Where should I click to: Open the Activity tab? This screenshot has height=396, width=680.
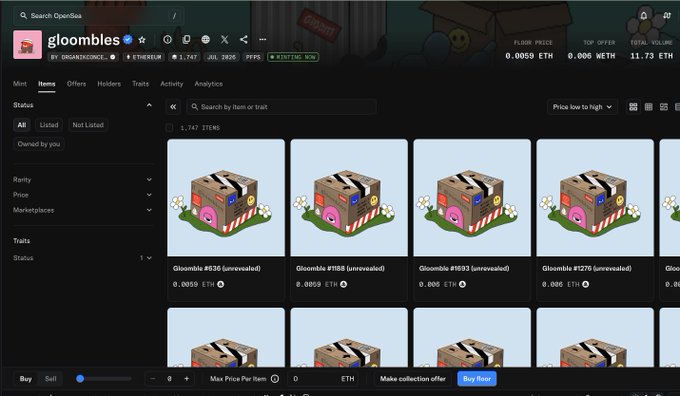coord(172,84)
